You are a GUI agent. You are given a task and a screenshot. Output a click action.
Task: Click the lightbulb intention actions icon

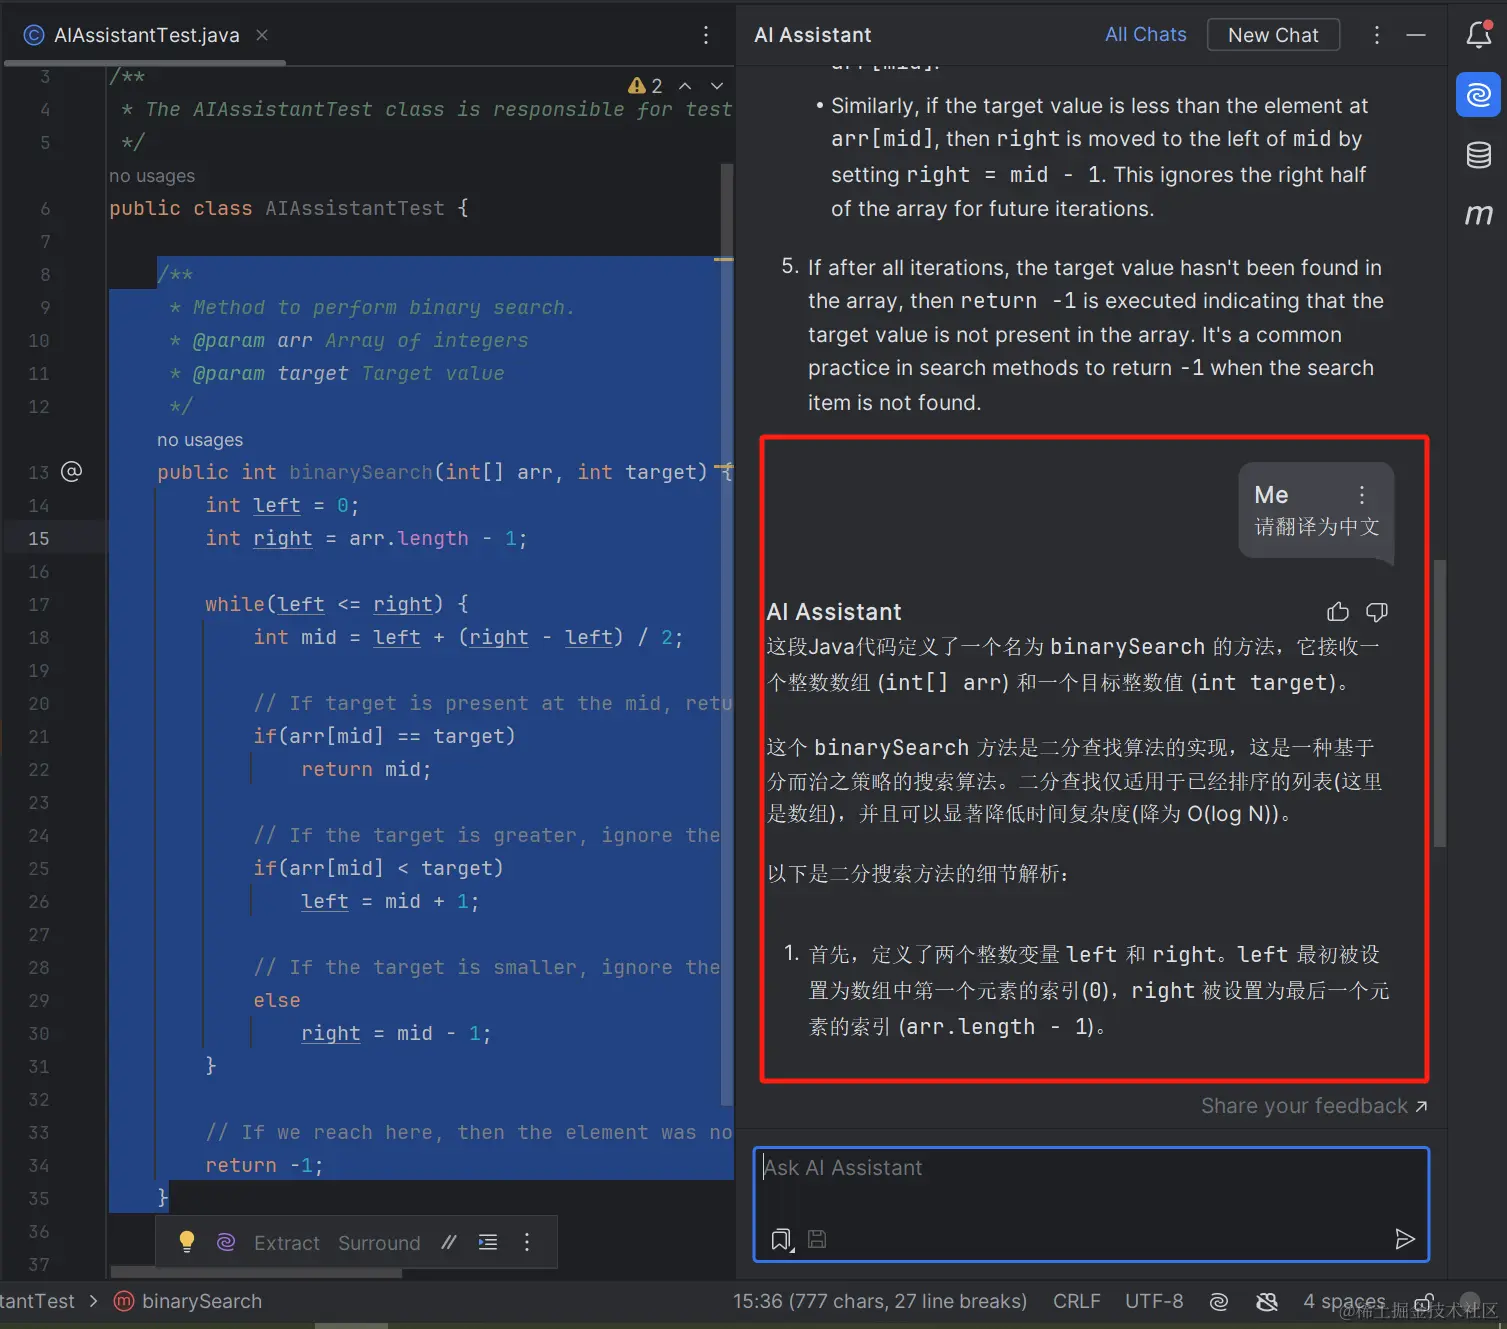(x=186, y=1242)
